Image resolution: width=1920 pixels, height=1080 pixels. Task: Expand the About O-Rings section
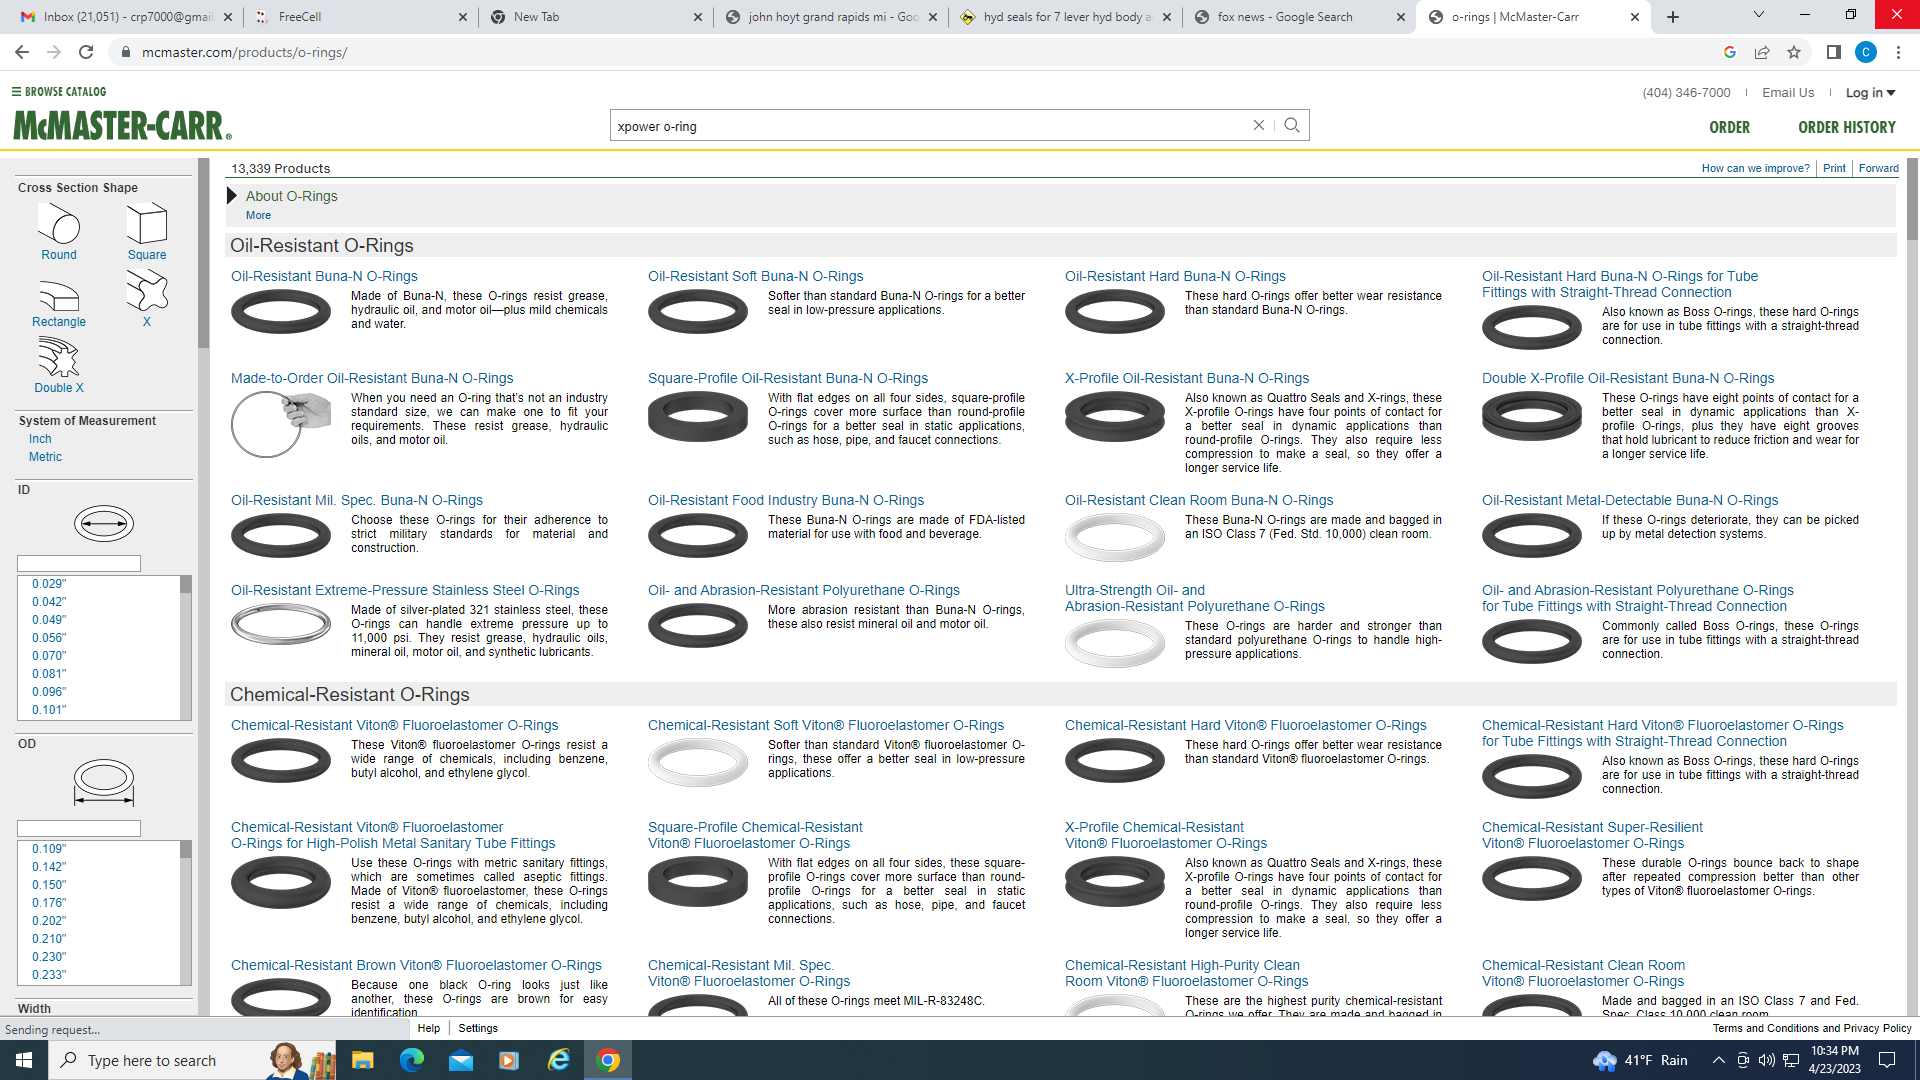click(232, 196)
